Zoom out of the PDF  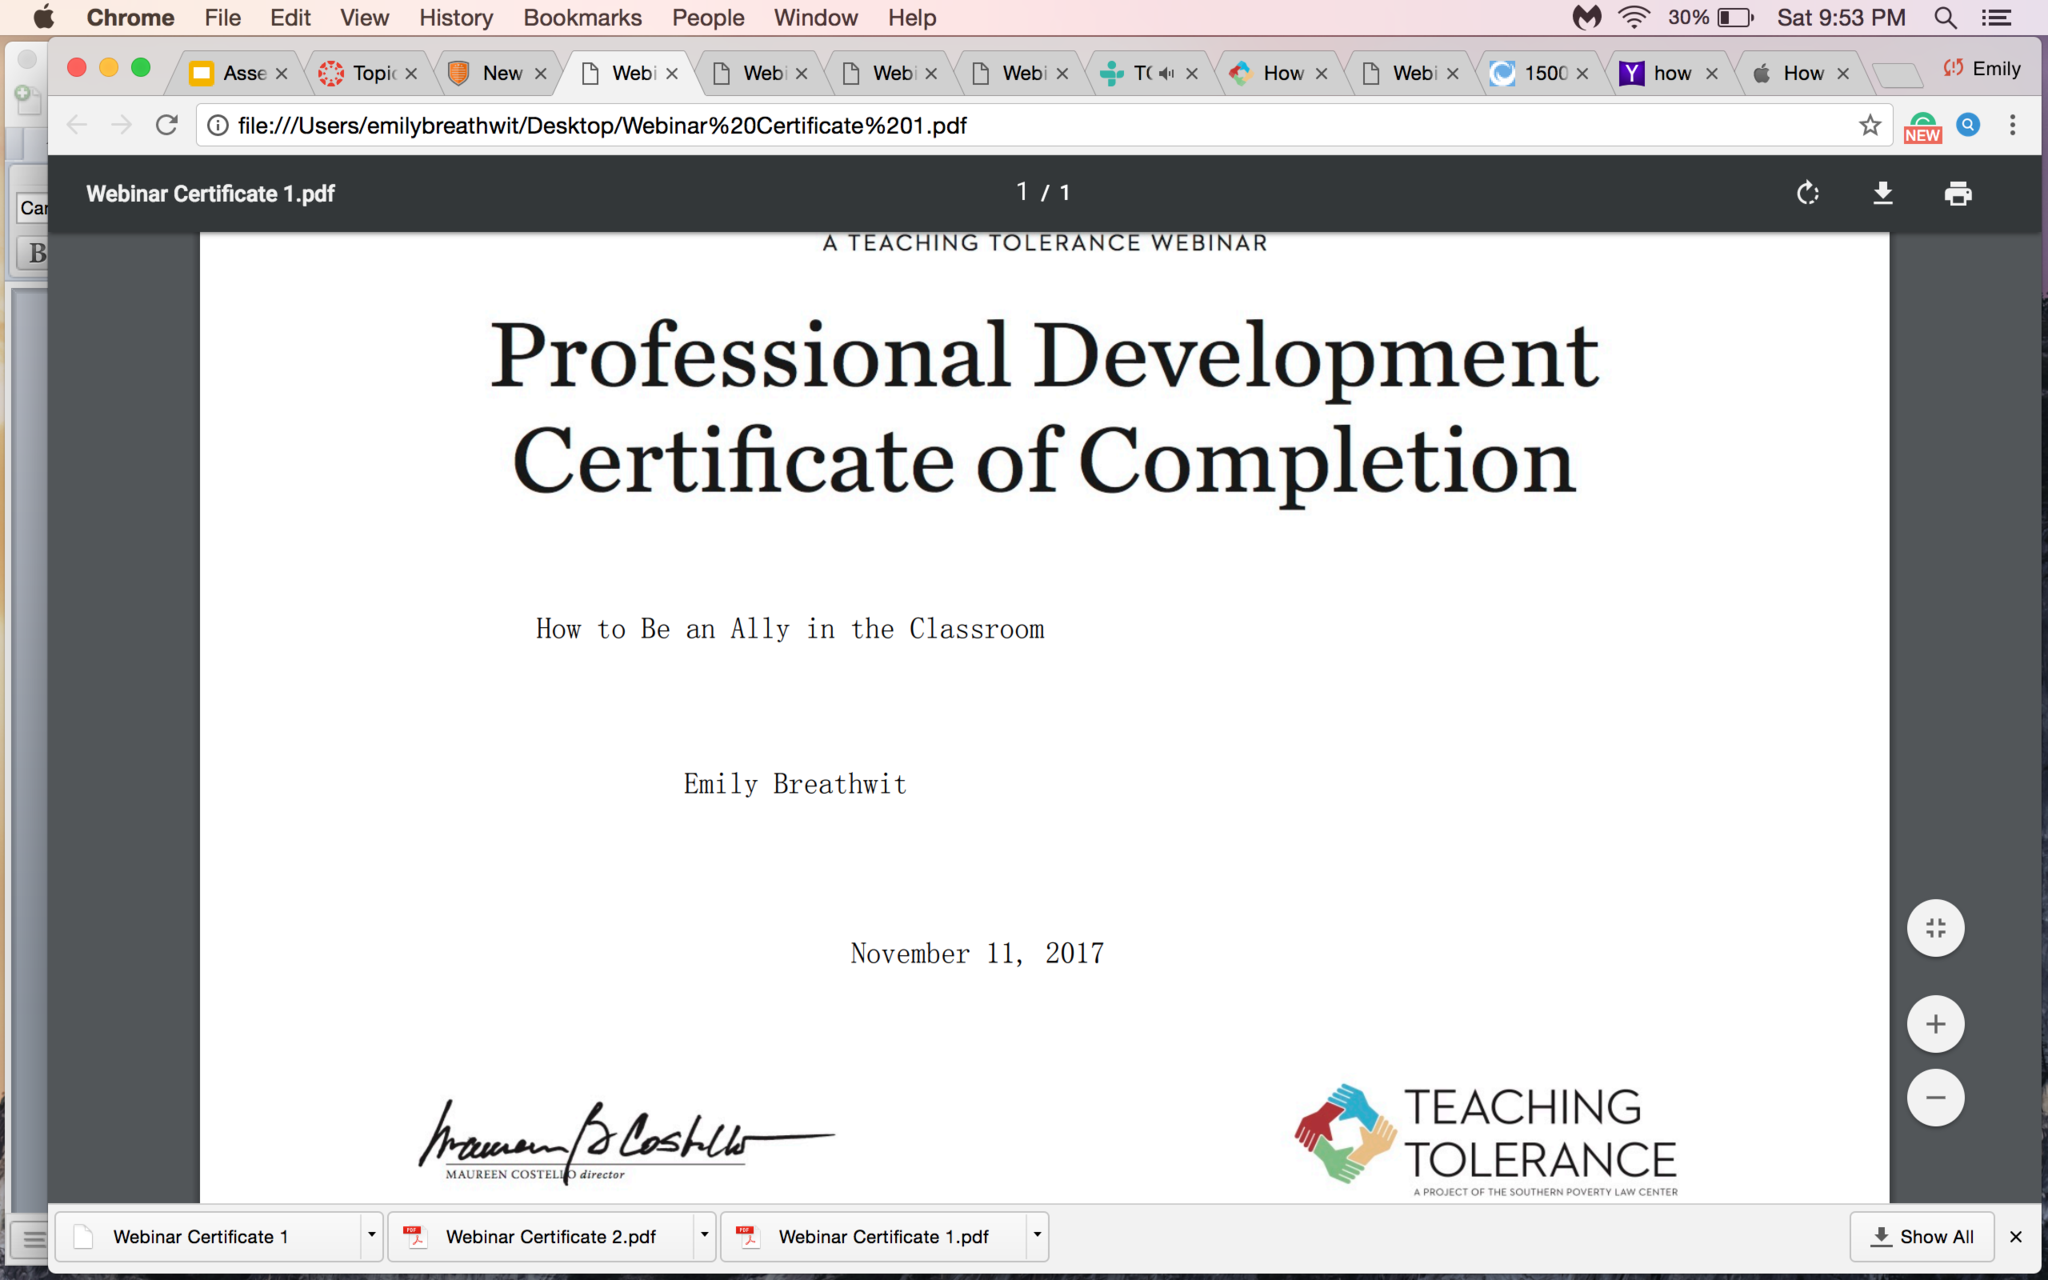click(x=1935, y=1098)
